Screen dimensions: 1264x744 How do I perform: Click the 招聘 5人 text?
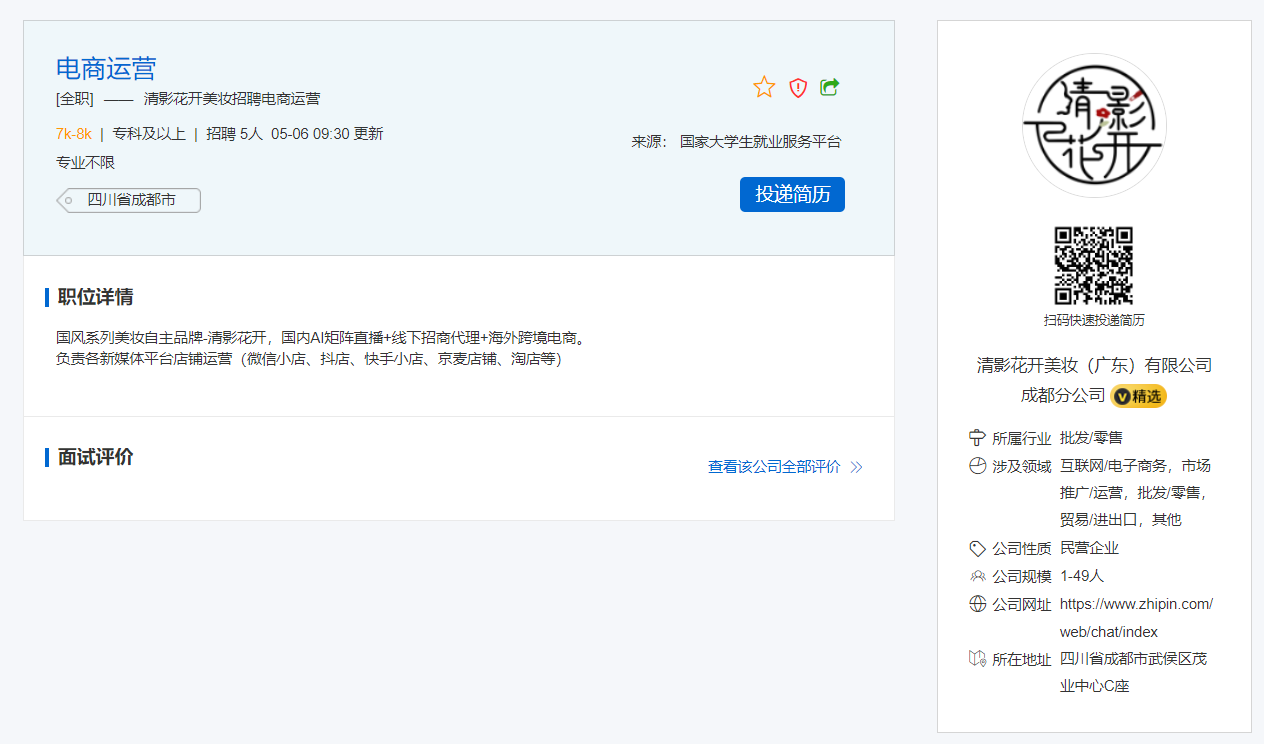pyautogui.click(x=235, y=134)
